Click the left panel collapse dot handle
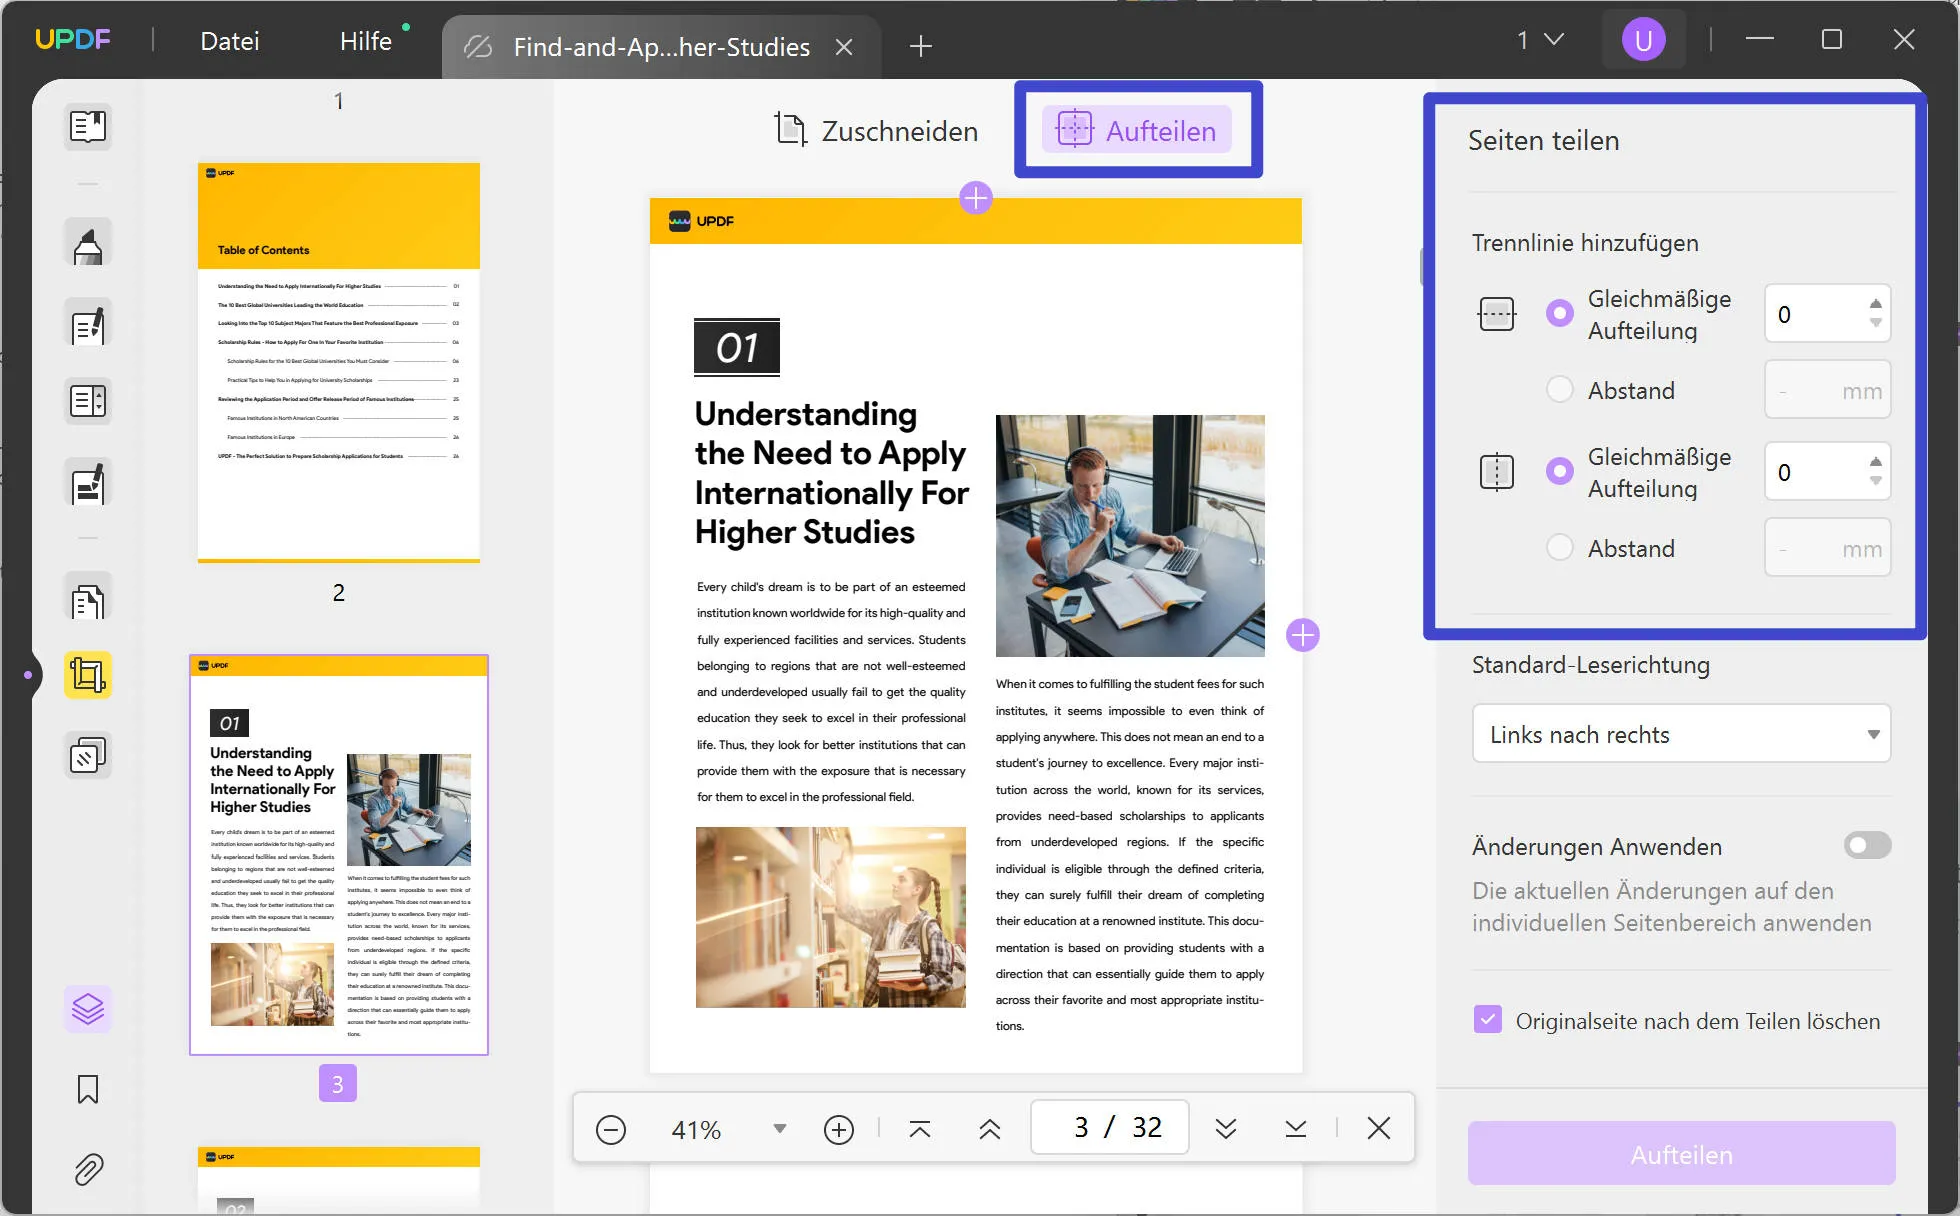The height and width of the screenshot is (1216, 1960). pyautogui.click(x=28, y=675)
